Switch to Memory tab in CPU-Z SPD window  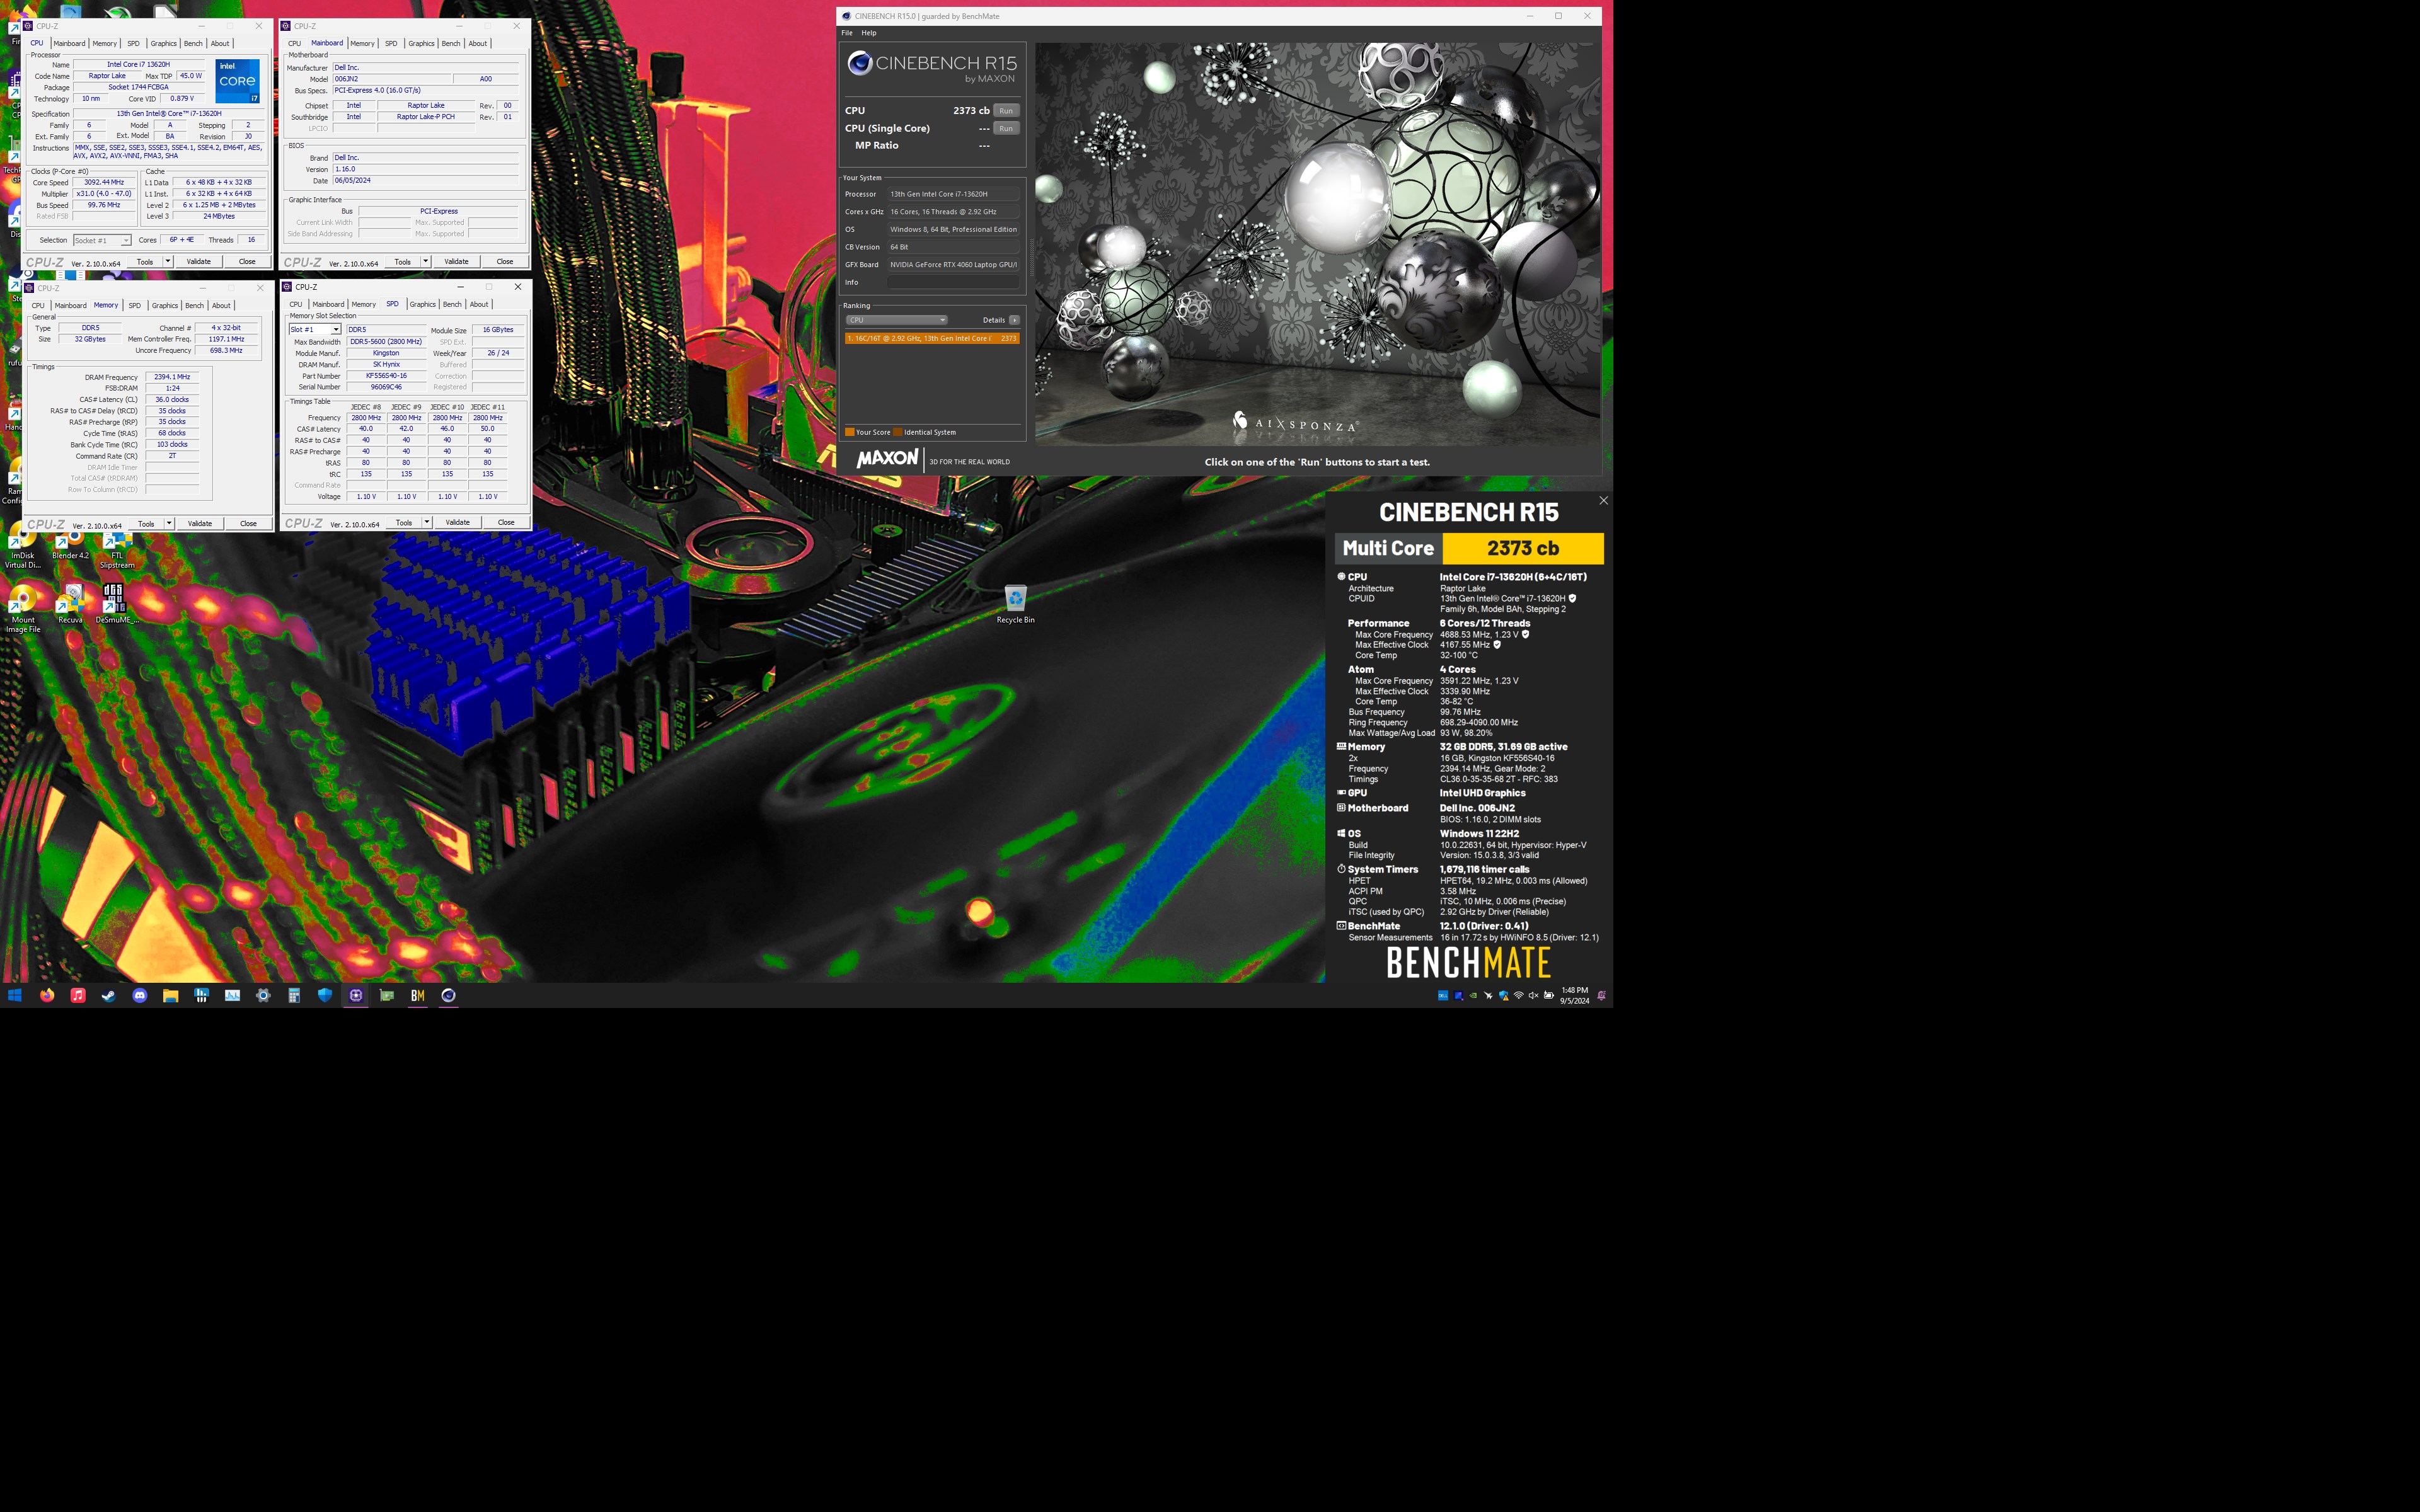pyautogui.click(x=364, y=304)
